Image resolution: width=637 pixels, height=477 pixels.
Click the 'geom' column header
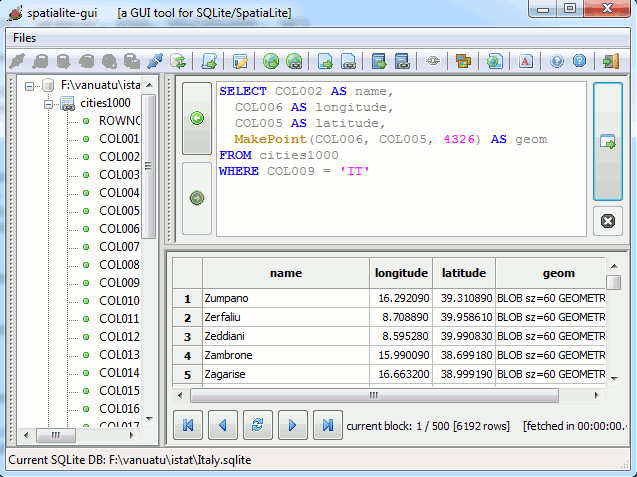point(551,273)
